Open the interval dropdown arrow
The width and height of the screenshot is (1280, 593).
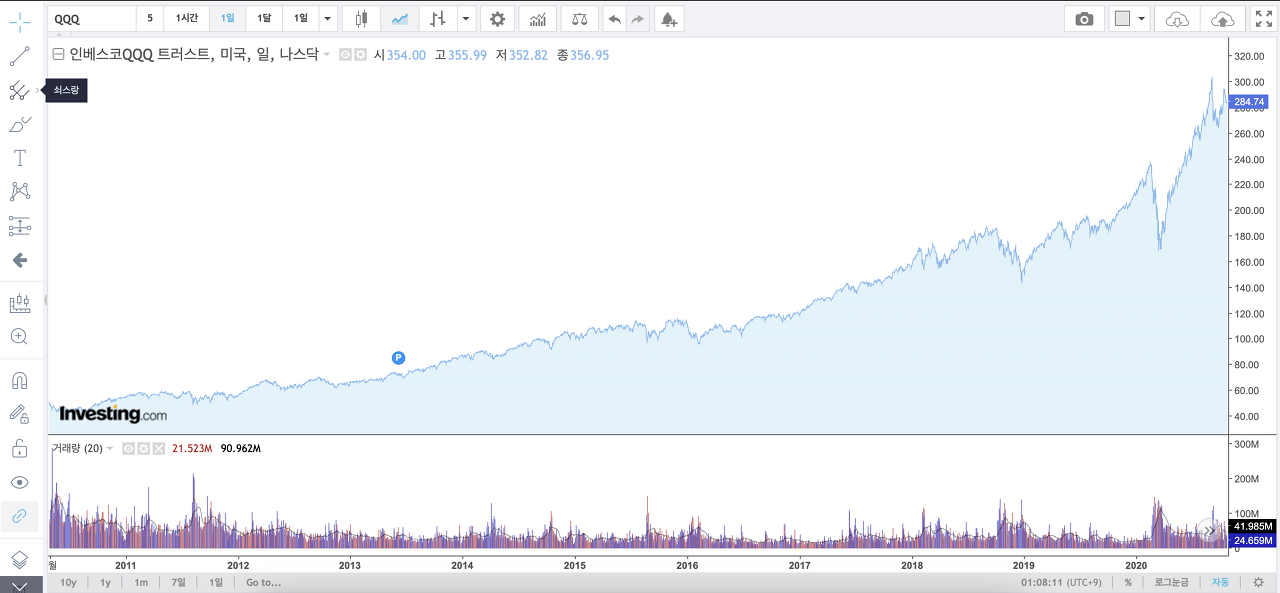tap(328, 18)
